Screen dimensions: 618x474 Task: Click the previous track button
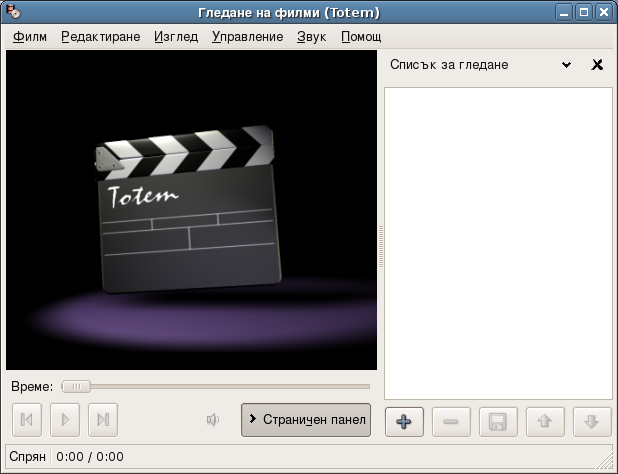coord(26,420)
